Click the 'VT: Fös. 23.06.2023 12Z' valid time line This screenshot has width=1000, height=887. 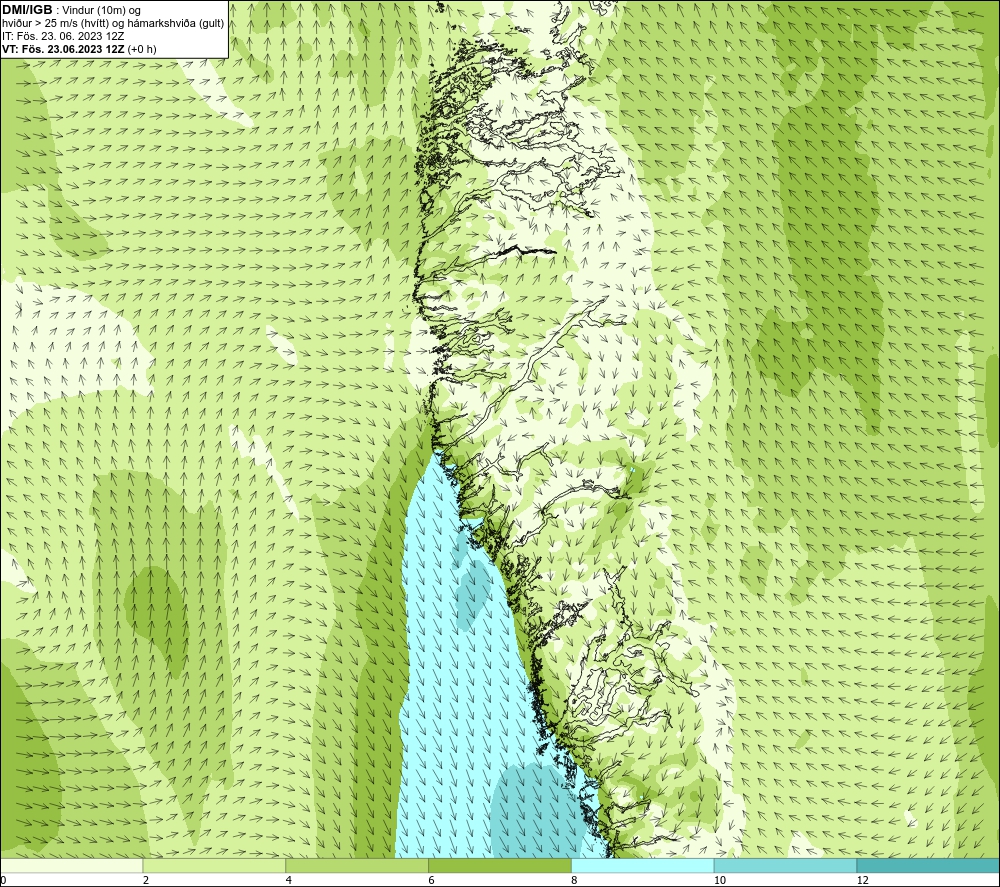click(x=64, y=49)
